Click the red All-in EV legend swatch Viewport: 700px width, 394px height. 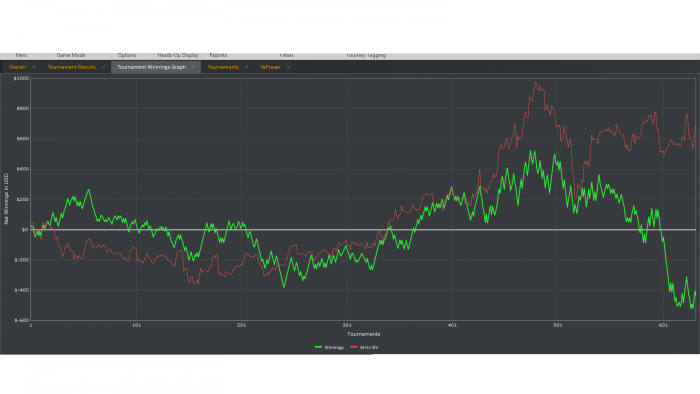coord(354,347)
